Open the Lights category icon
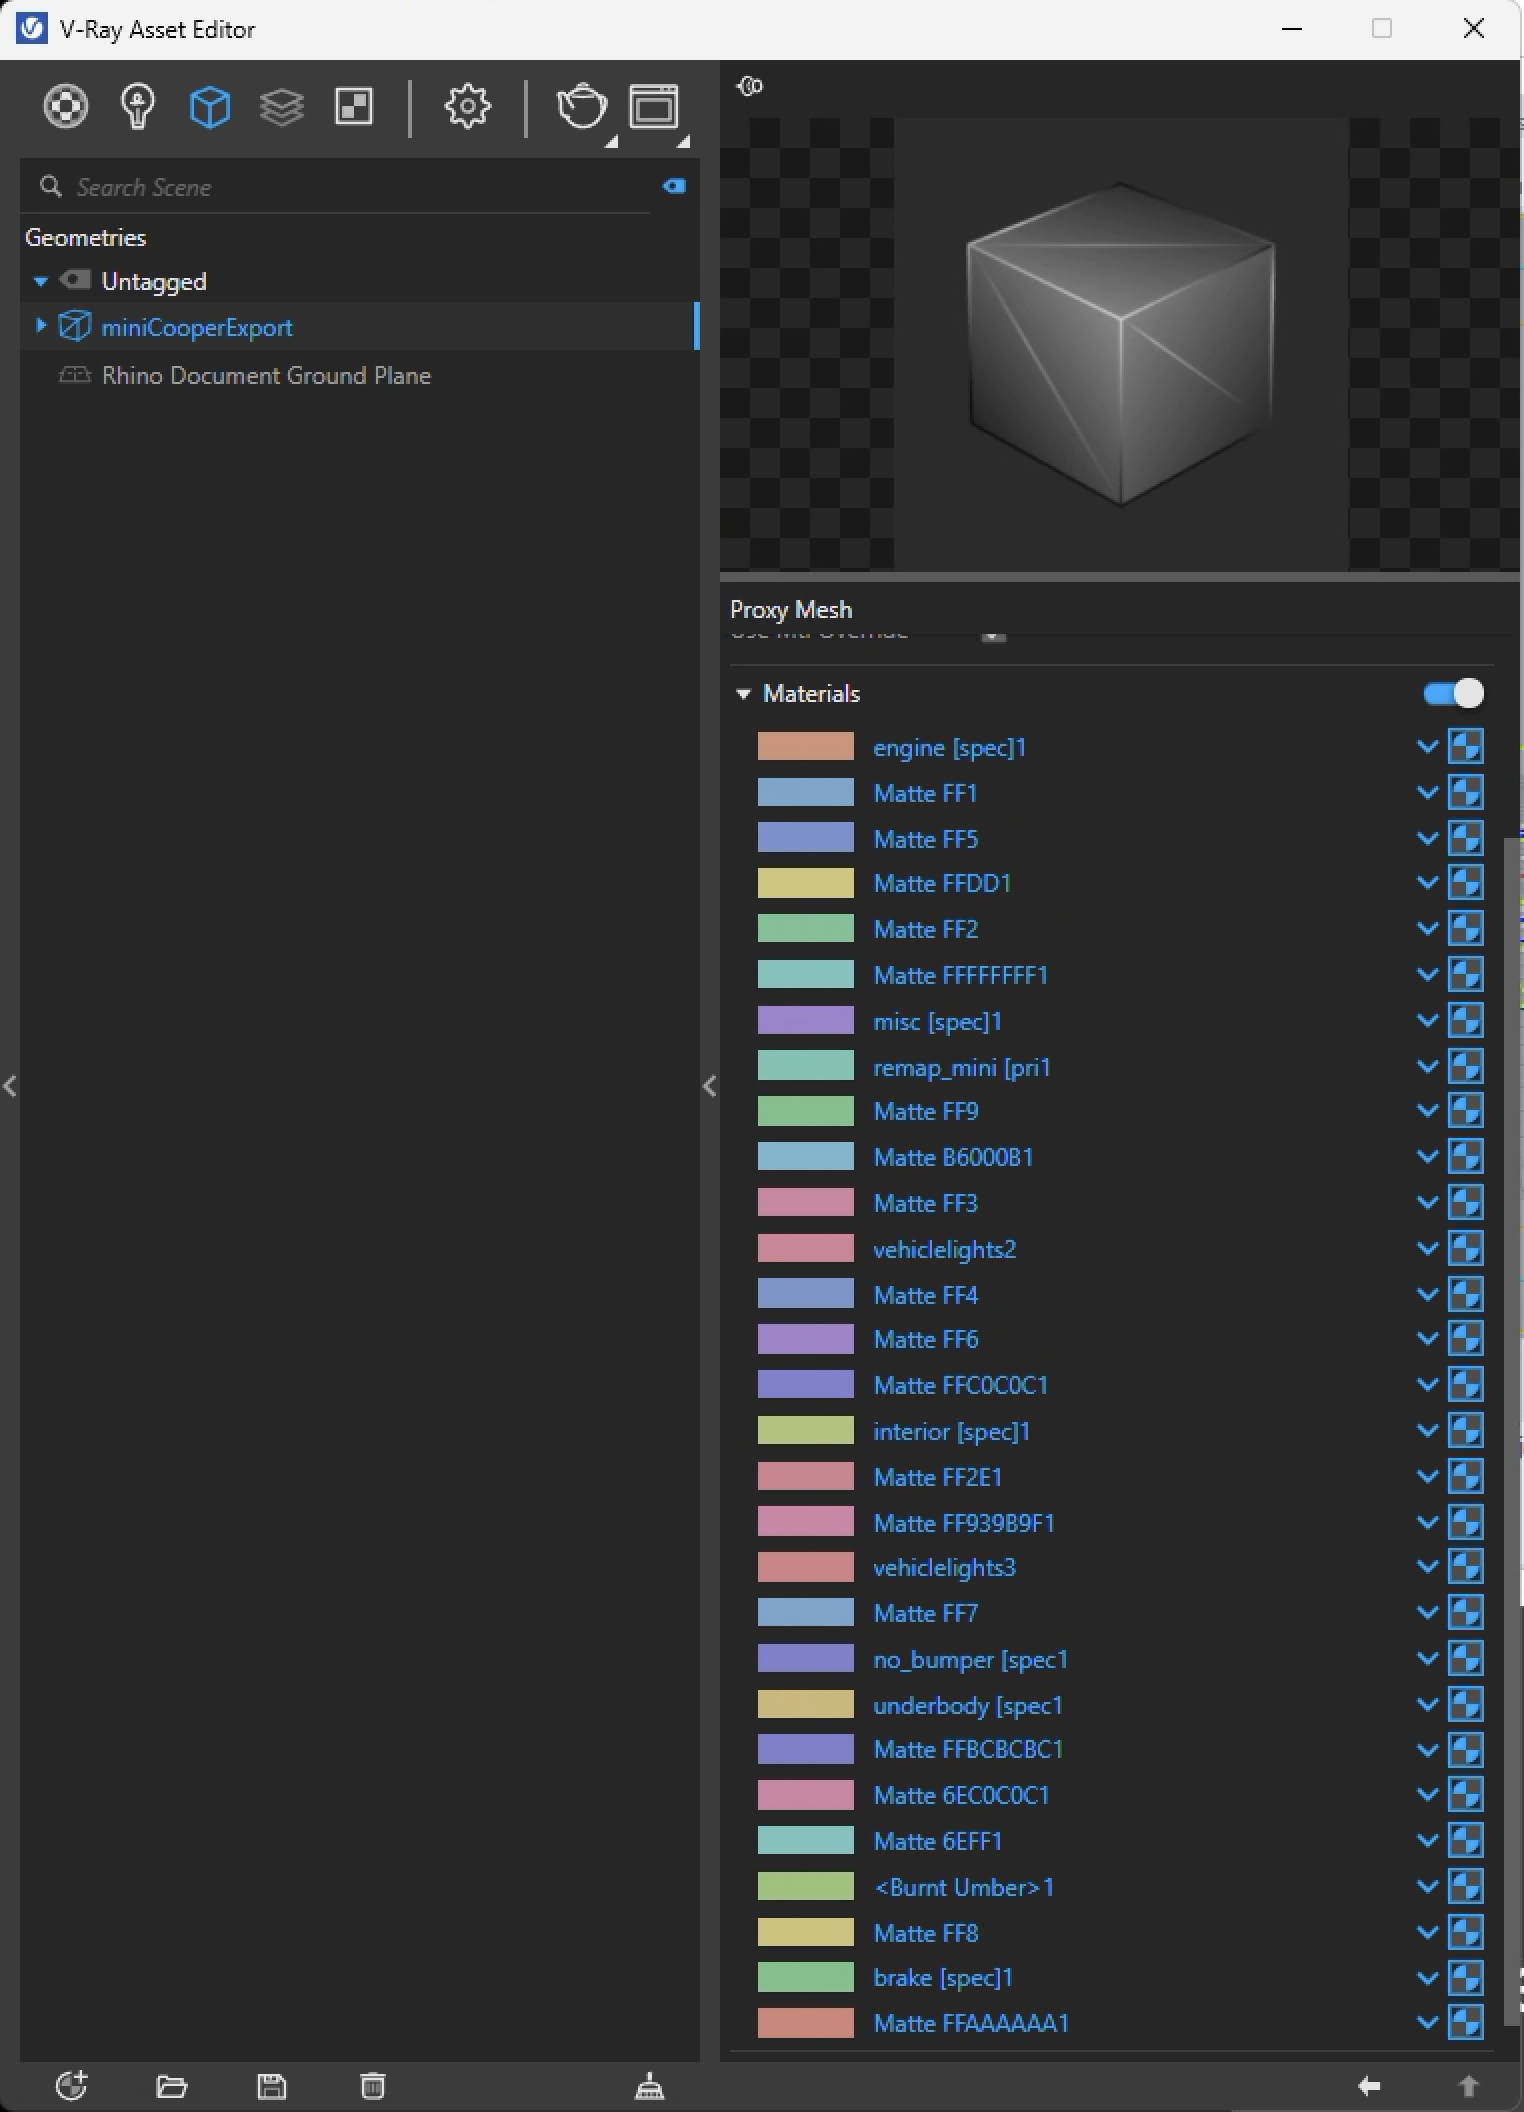The height and width of the screenshot is (2112, 1524). [x=138, y=106]
